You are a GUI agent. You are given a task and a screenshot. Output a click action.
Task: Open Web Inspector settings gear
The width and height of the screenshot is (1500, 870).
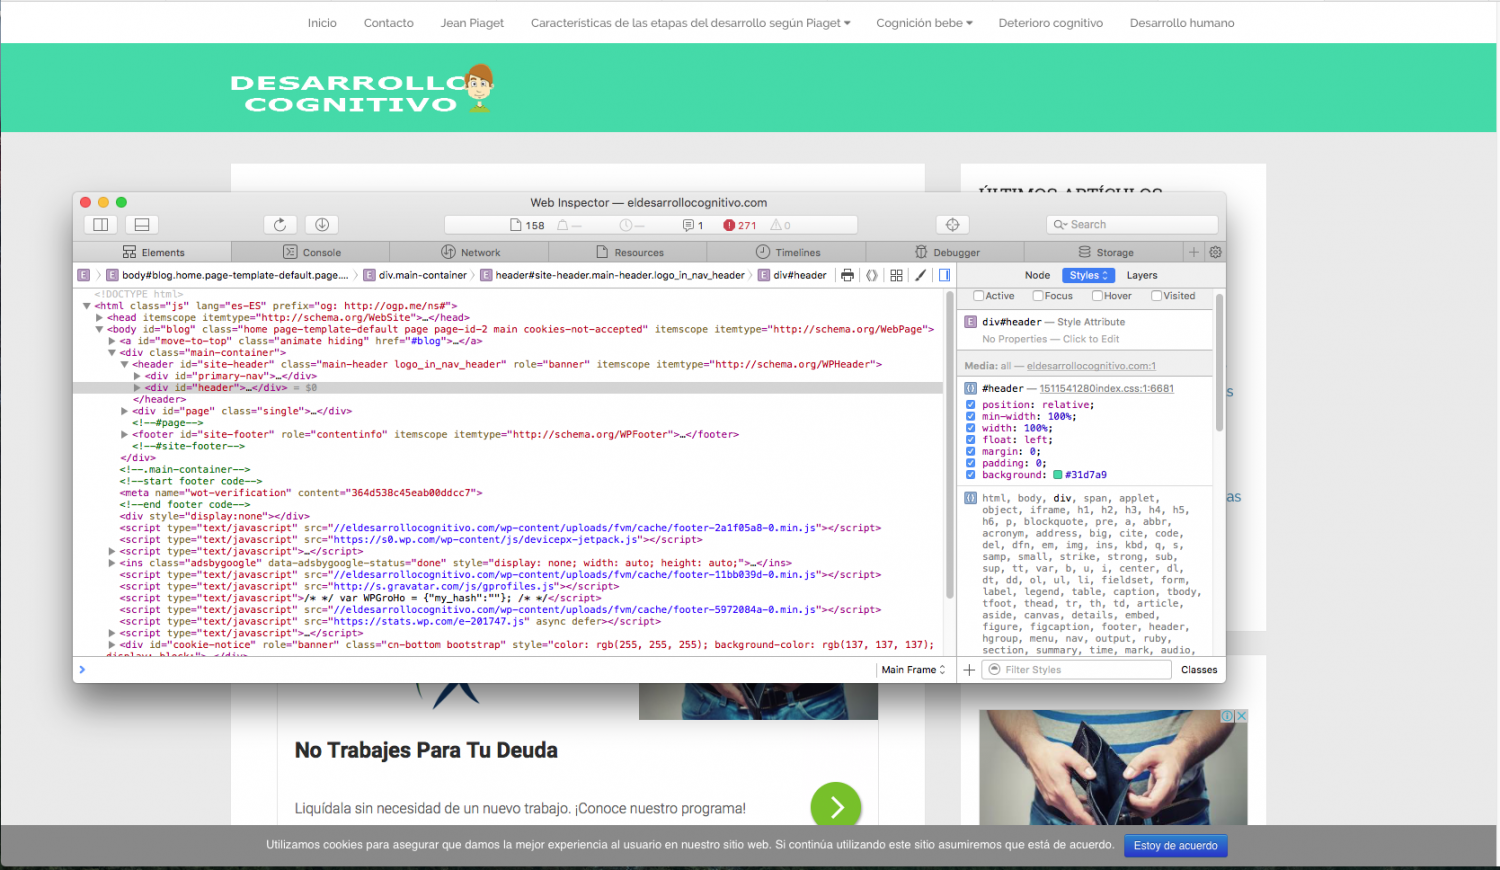pyautogui.click(x=1215, y=252)
